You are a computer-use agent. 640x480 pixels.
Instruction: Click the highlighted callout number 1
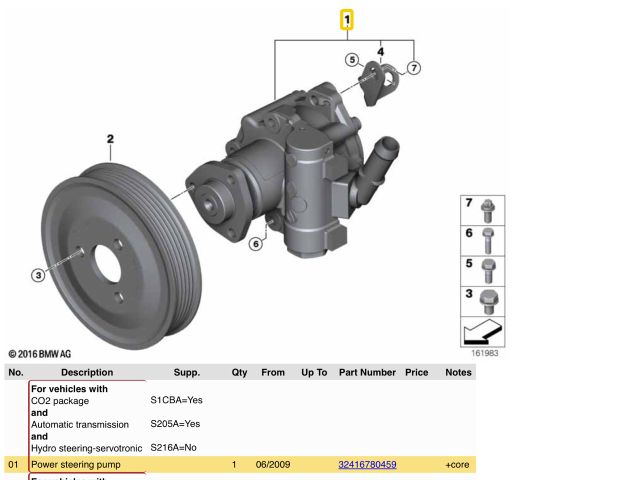(x=347, y=19)
